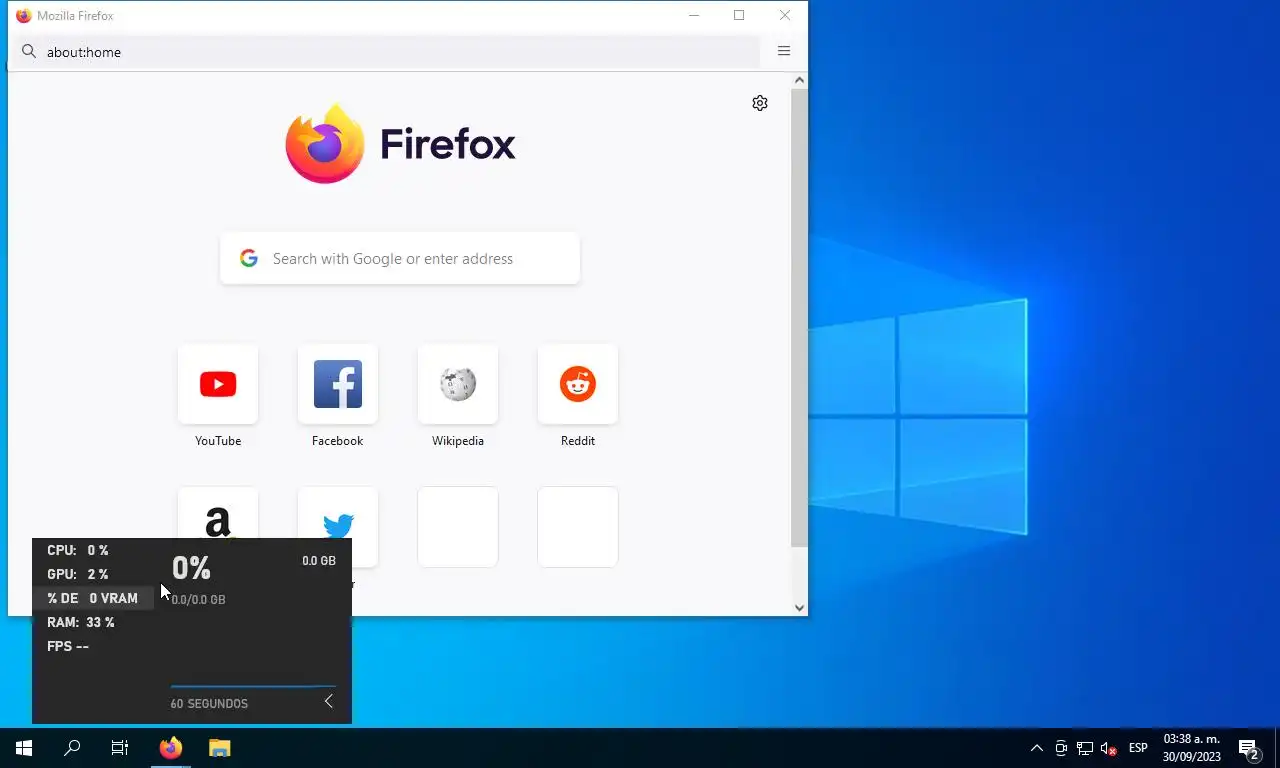Click the muted volume tray icon
1280x768 pixels.
point(1109,748)
